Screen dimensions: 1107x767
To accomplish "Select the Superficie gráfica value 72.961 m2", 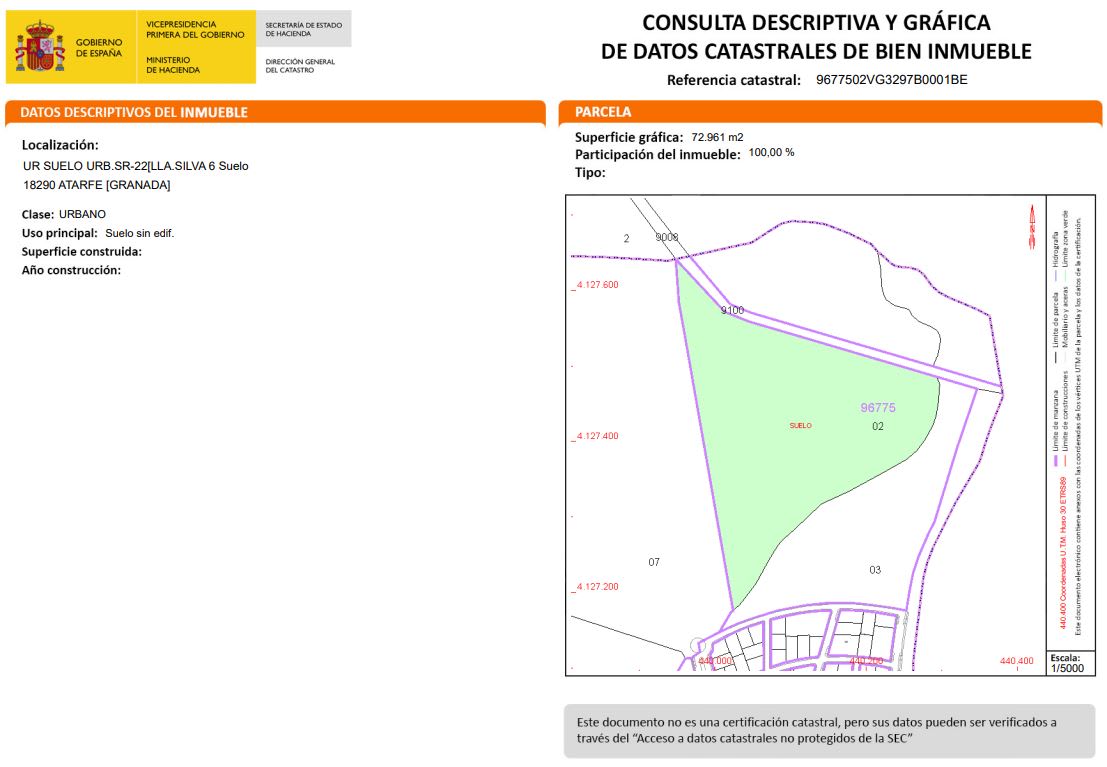I will click(717, 137).
